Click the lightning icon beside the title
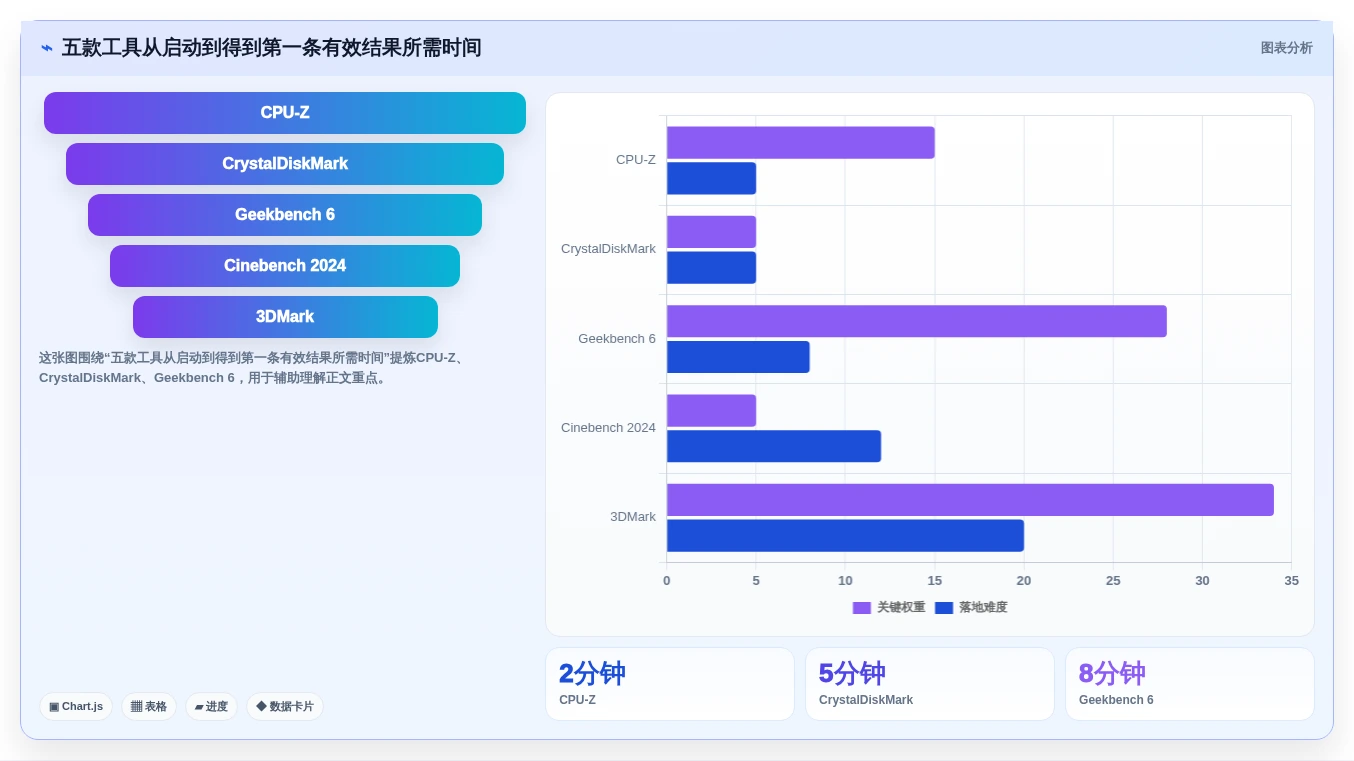This screenshot has width=1354, height=761. tap(47, 48)
